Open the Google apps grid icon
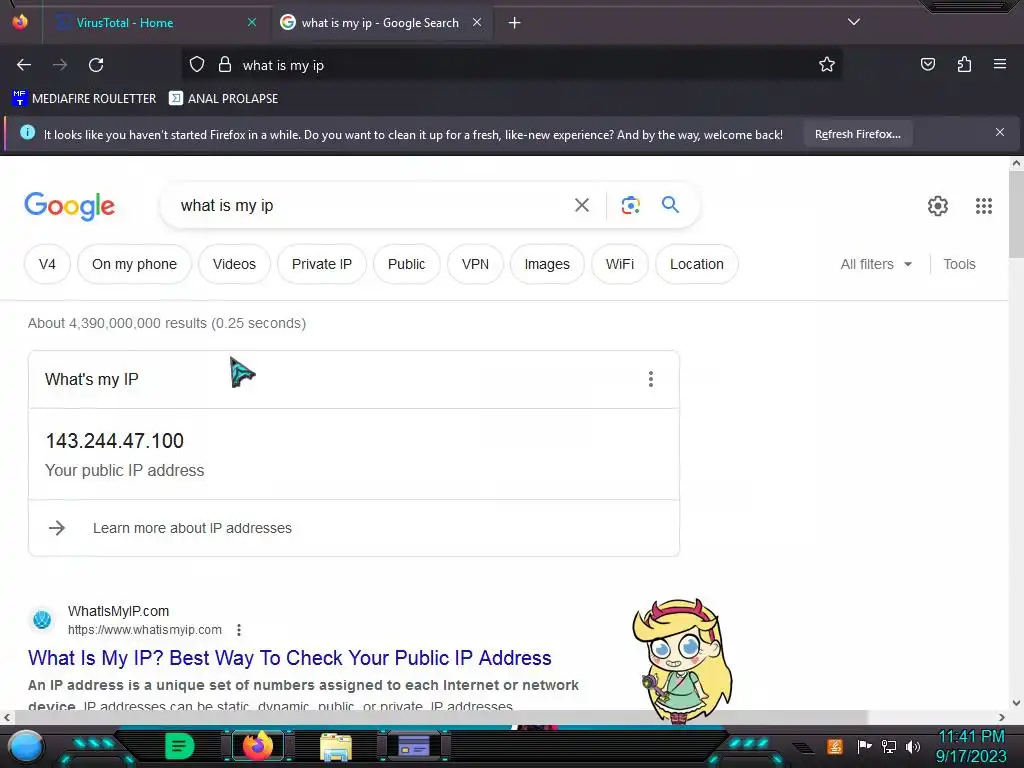The height and width of the screenshot is (768, 1024). tap(984, 206)
